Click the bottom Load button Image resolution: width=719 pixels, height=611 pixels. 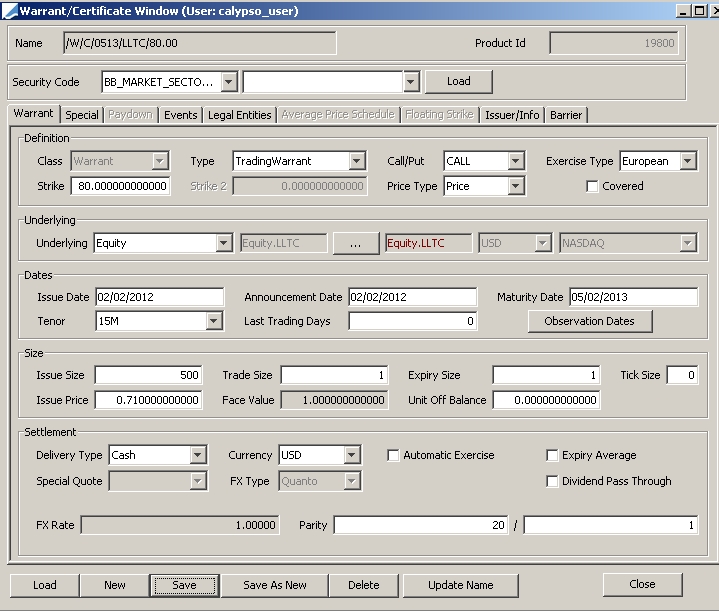[44, 585]
